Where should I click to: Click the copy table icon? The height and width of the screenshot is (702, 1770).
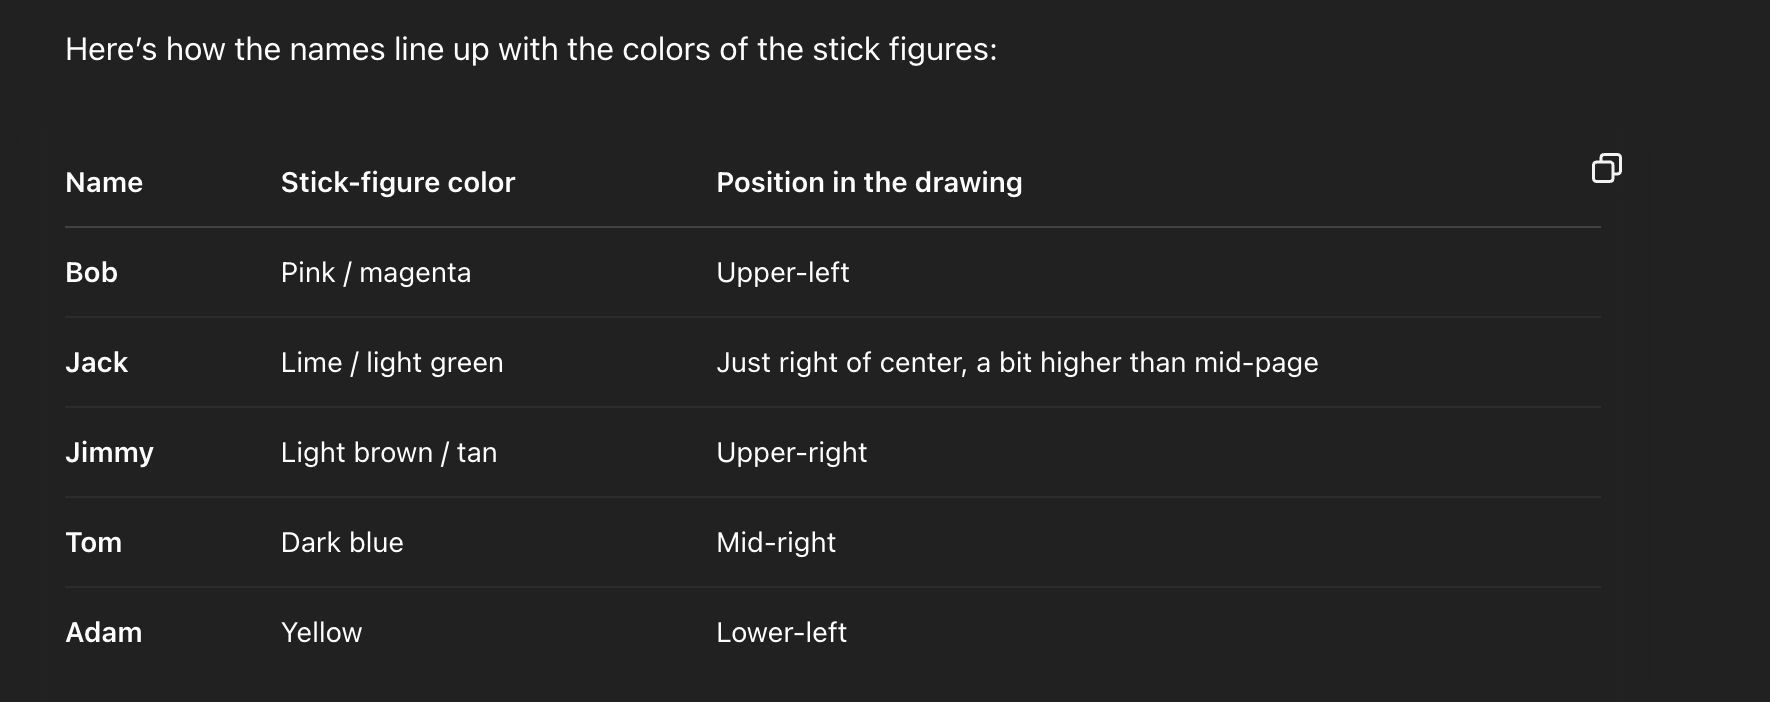coord(1606,168)
